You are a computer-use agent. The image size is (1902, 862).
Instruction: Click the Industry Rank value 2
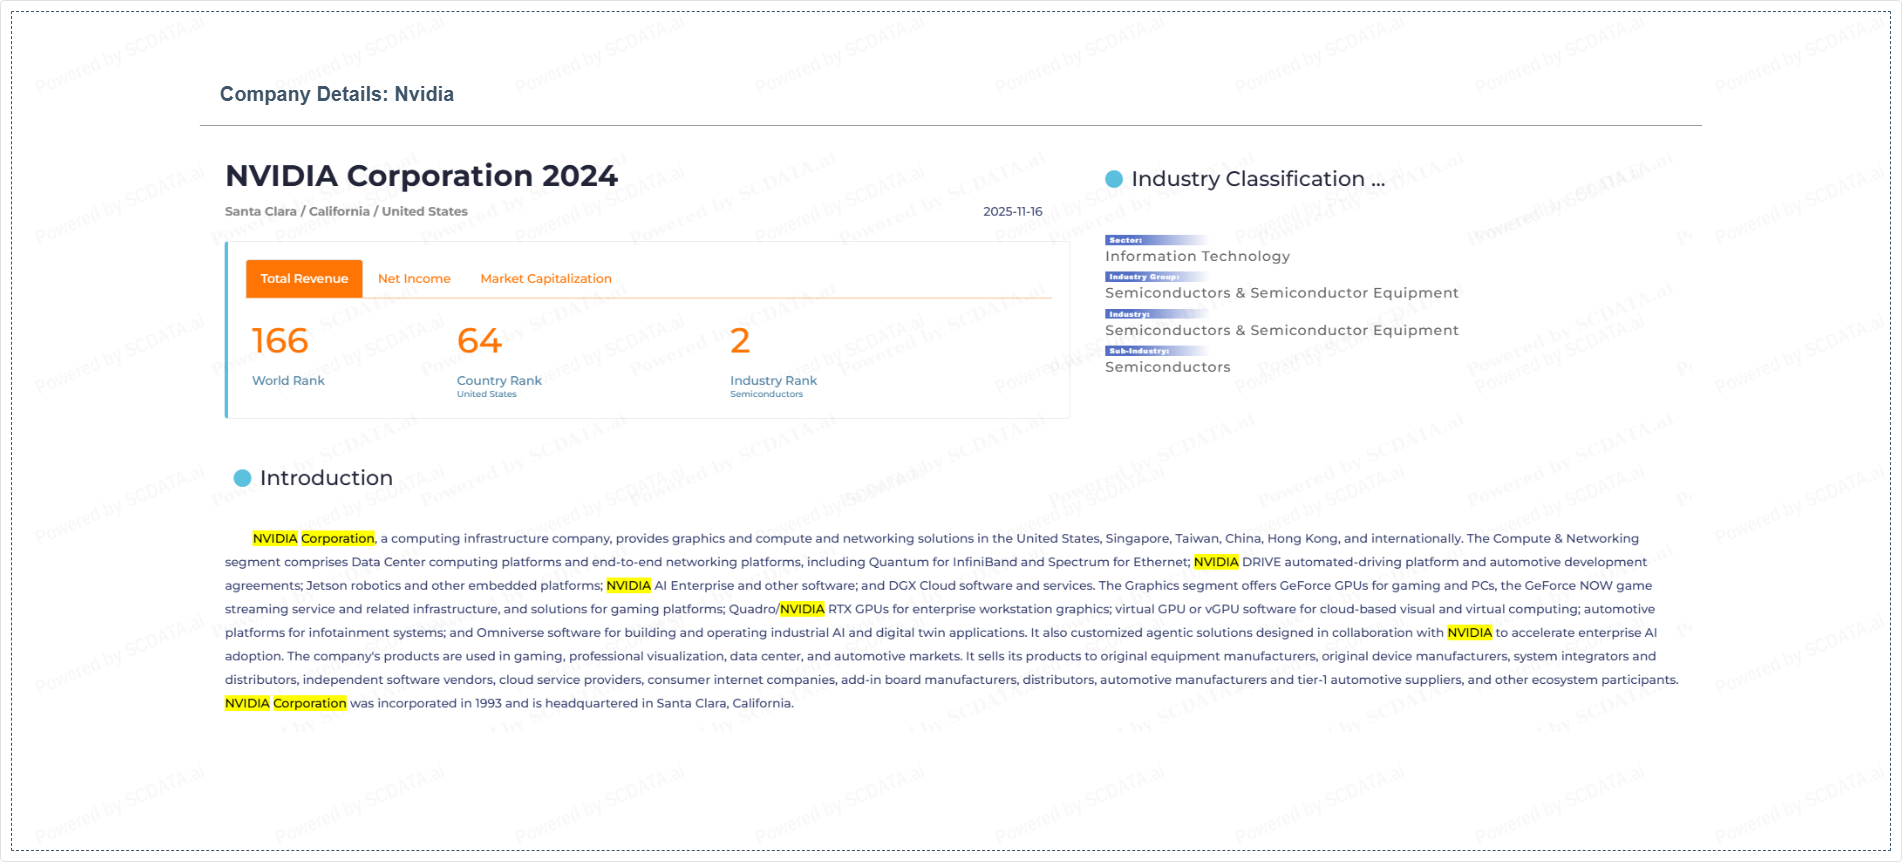[740, 341]
